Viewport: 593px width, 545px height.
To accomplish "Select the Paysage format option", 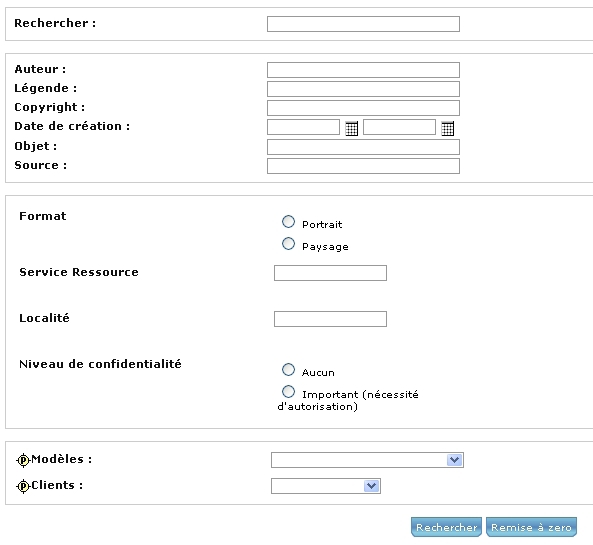I will tap(288, 244).
